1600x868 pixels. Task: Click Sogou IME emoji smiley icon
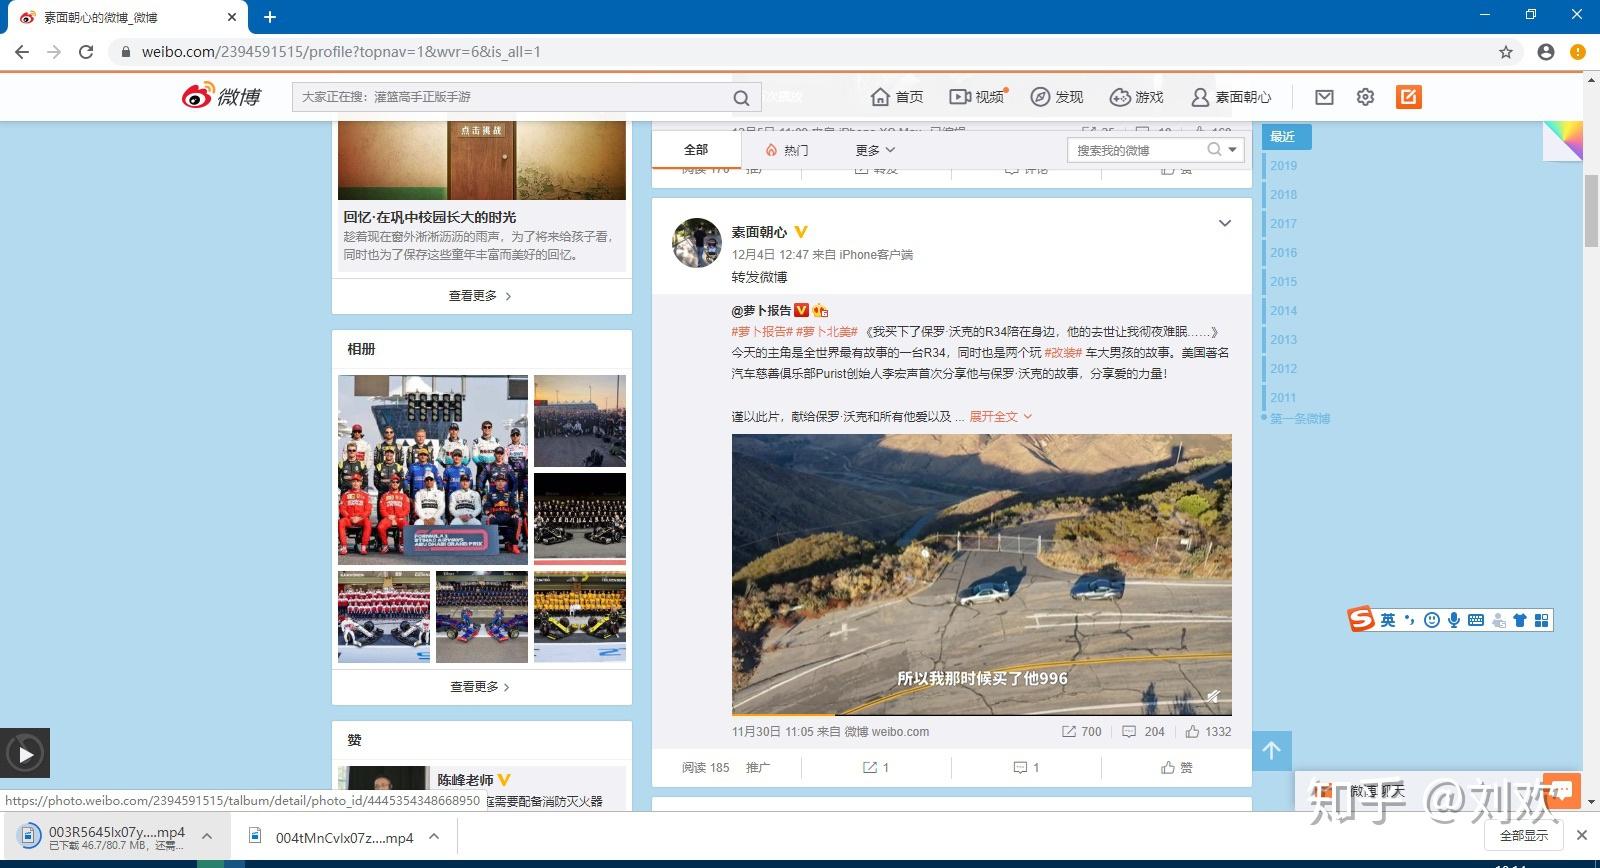pyautogui.click(x=1432, y=620)
